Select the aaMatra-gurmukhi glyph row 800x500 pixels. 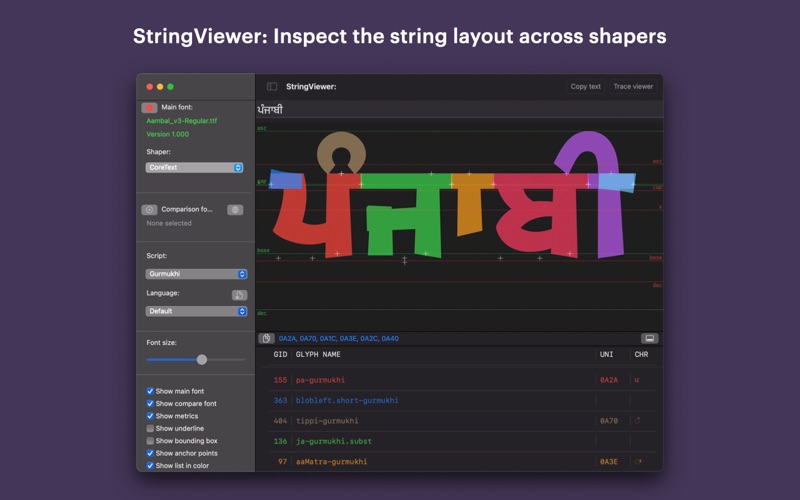[462, 462]
